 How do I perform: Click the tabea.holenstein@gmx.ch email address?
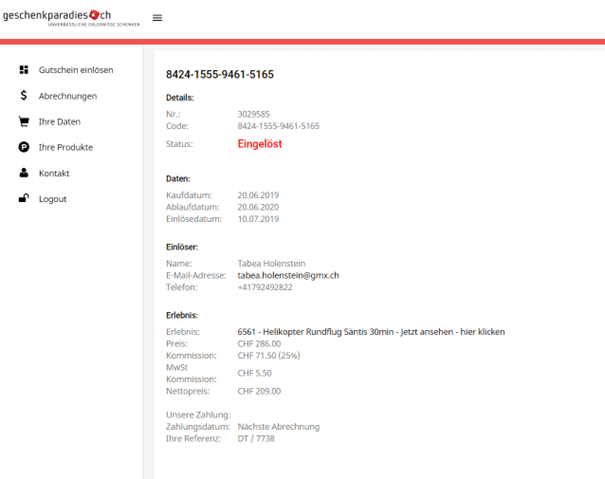[x=288, y=275]
